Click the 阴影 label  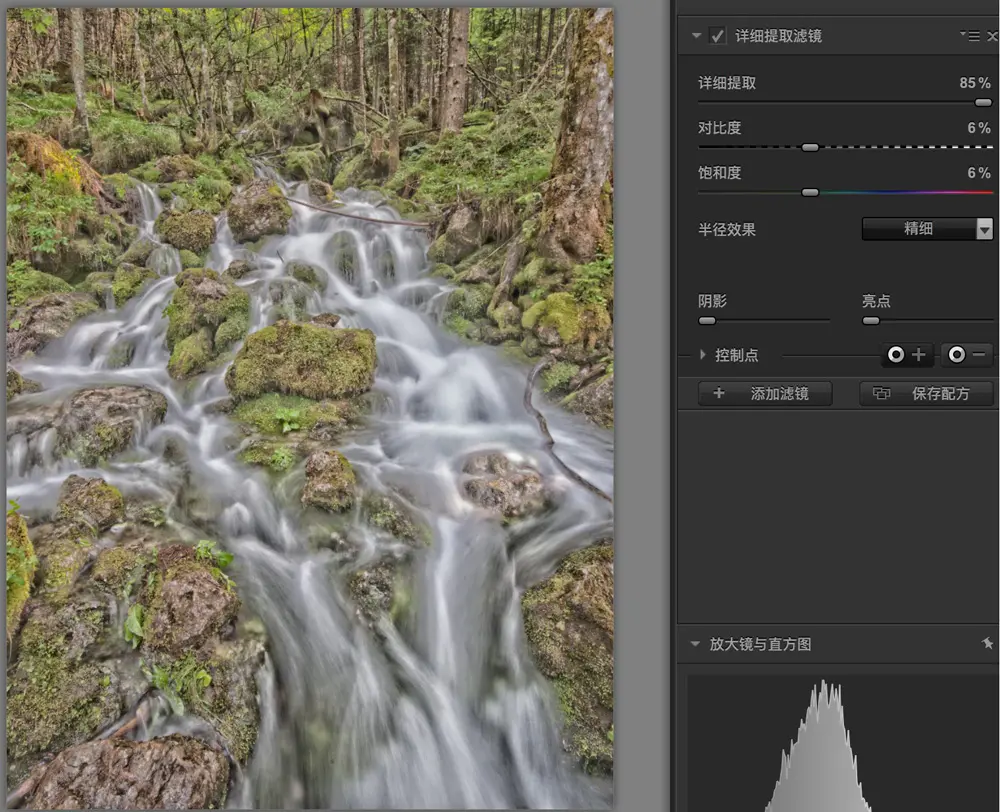pyautogui.click(x=712, y=301)
